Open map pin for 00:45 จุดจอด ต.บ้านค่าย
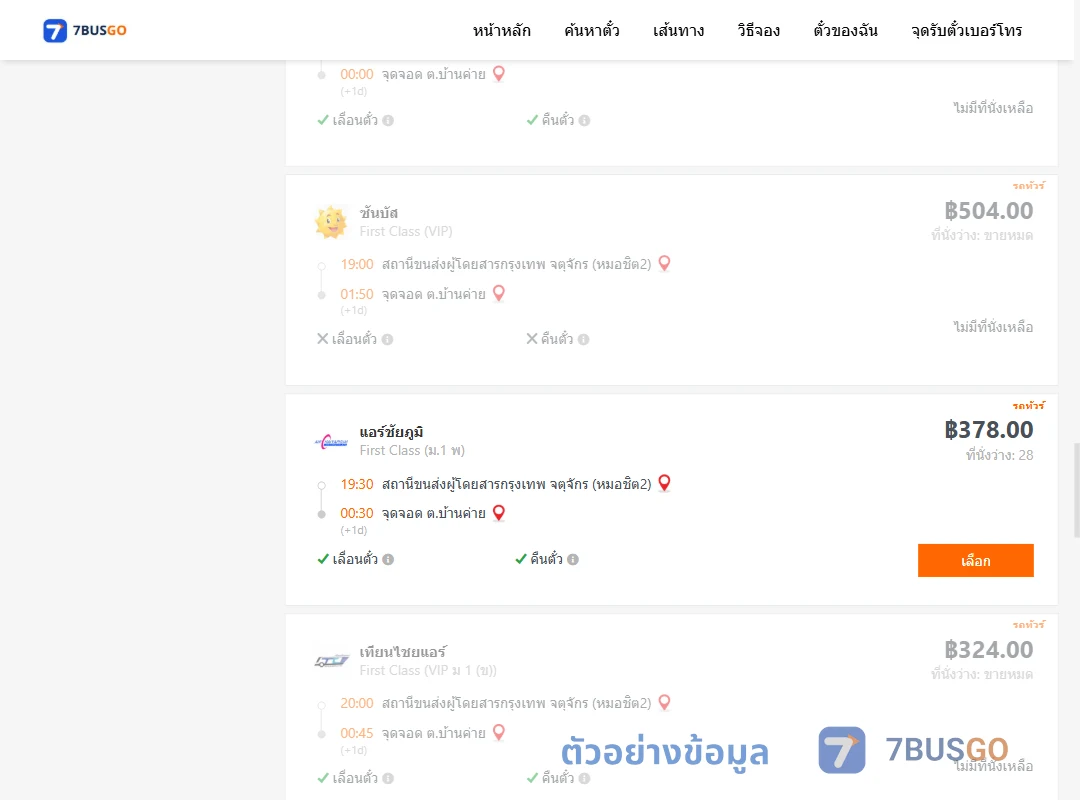 tap(499, 732)
